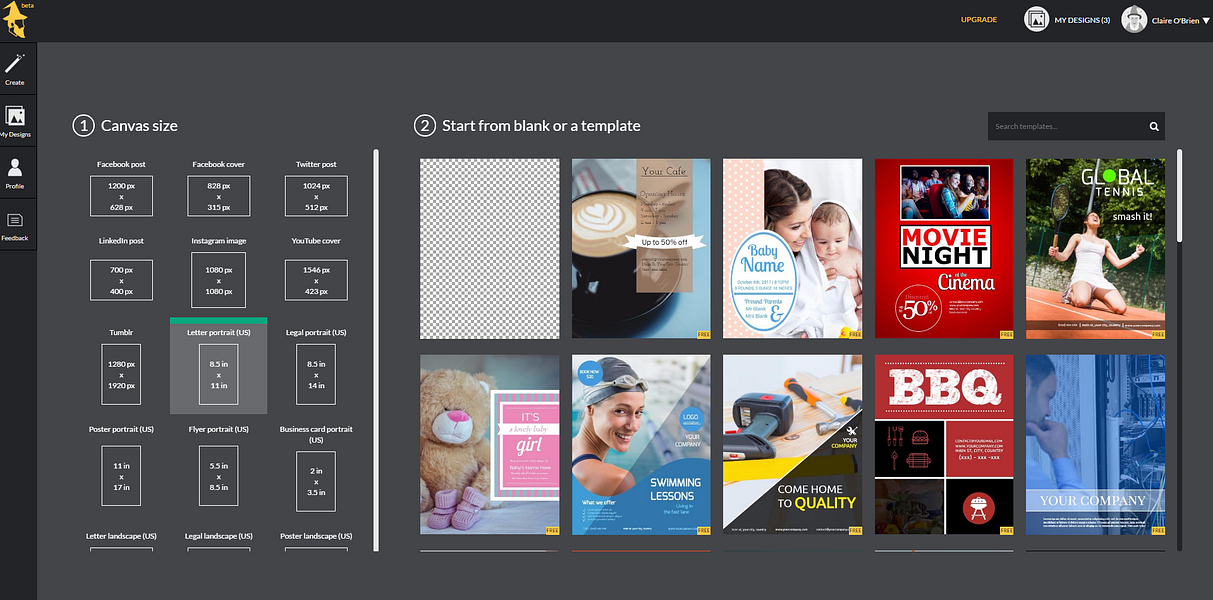Select the Swimming Lessons template
Screen dimensions: 1213x600
[x=640, y=444]
